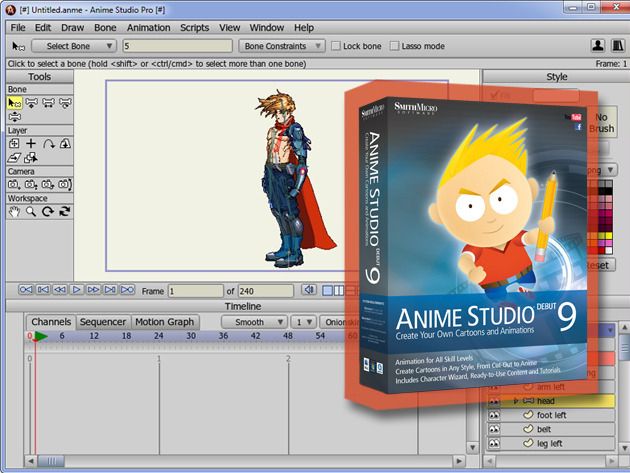The width and height of the screenshot is (630, 473).
Task: Select the Select Bone tool
Action: [x=15, y=102]
